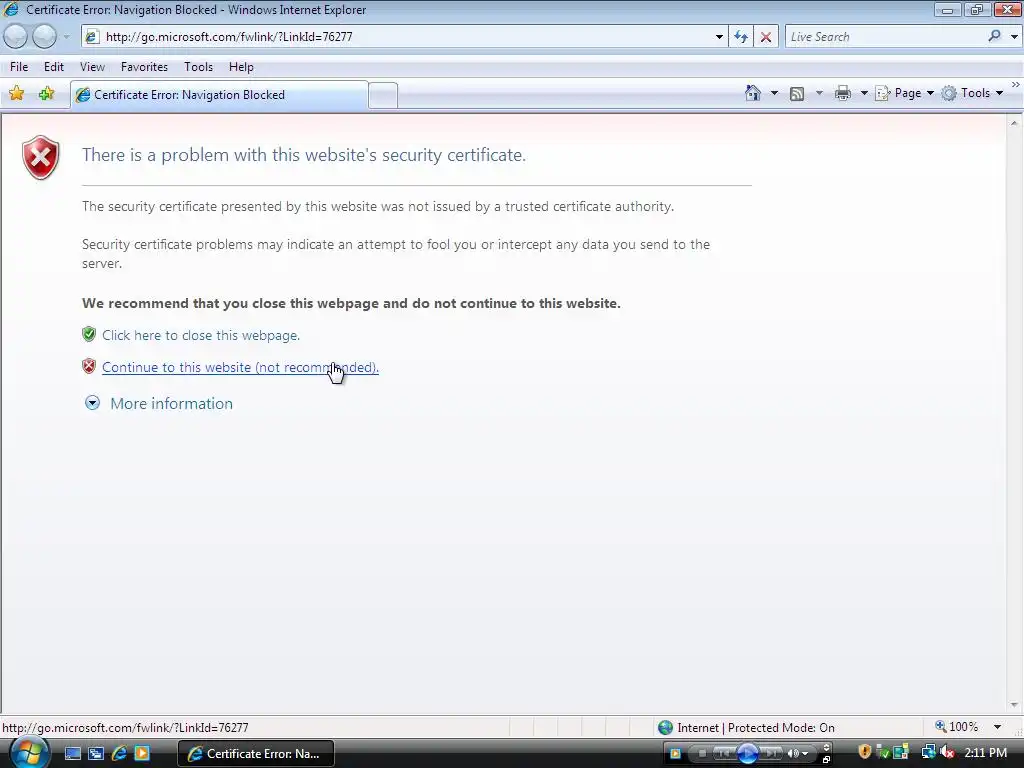Click the Media Player toolbar next button
The width and height of the screenshot is (1024, 768).
(771, 754)
